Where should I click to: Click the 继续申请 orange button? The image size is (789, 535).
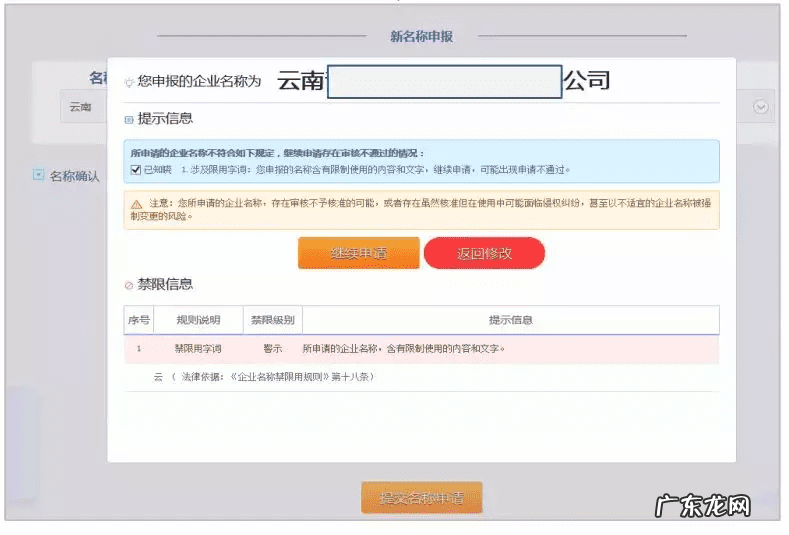(359, 254)
